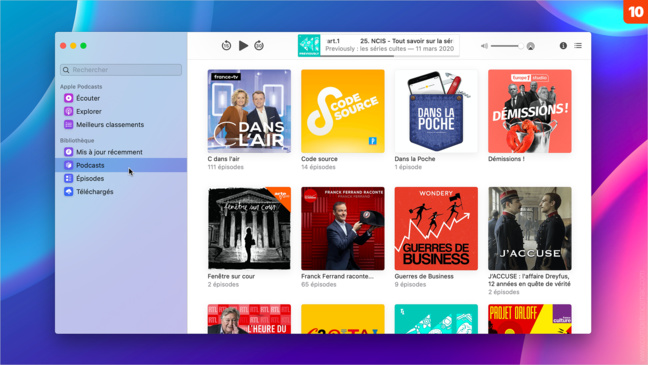Image resolution: width=648 pixels, height=365 pixels.
Task: Click the "Dans la Poche" title text
Action: (x=415, y=159)
